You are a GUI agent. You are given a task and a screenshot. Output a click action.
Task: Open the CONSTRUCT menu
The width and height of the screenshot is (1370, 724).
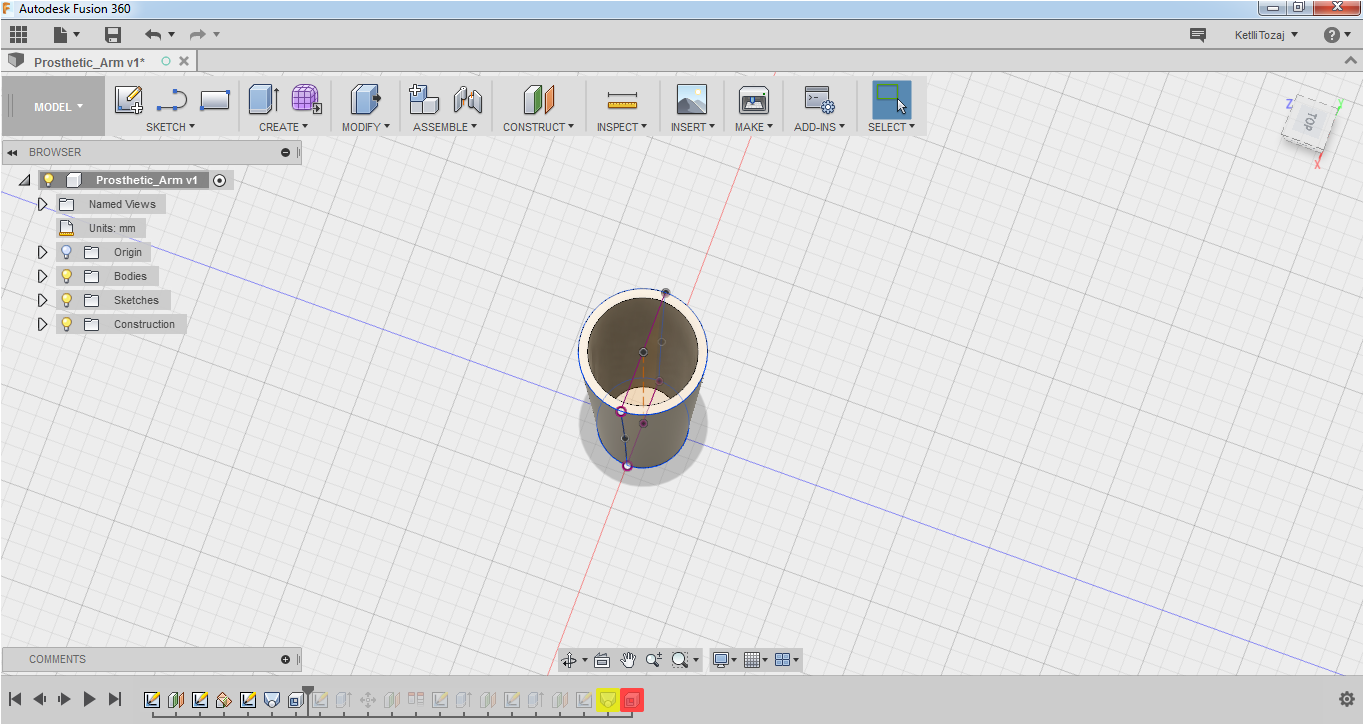coord(538,127)
